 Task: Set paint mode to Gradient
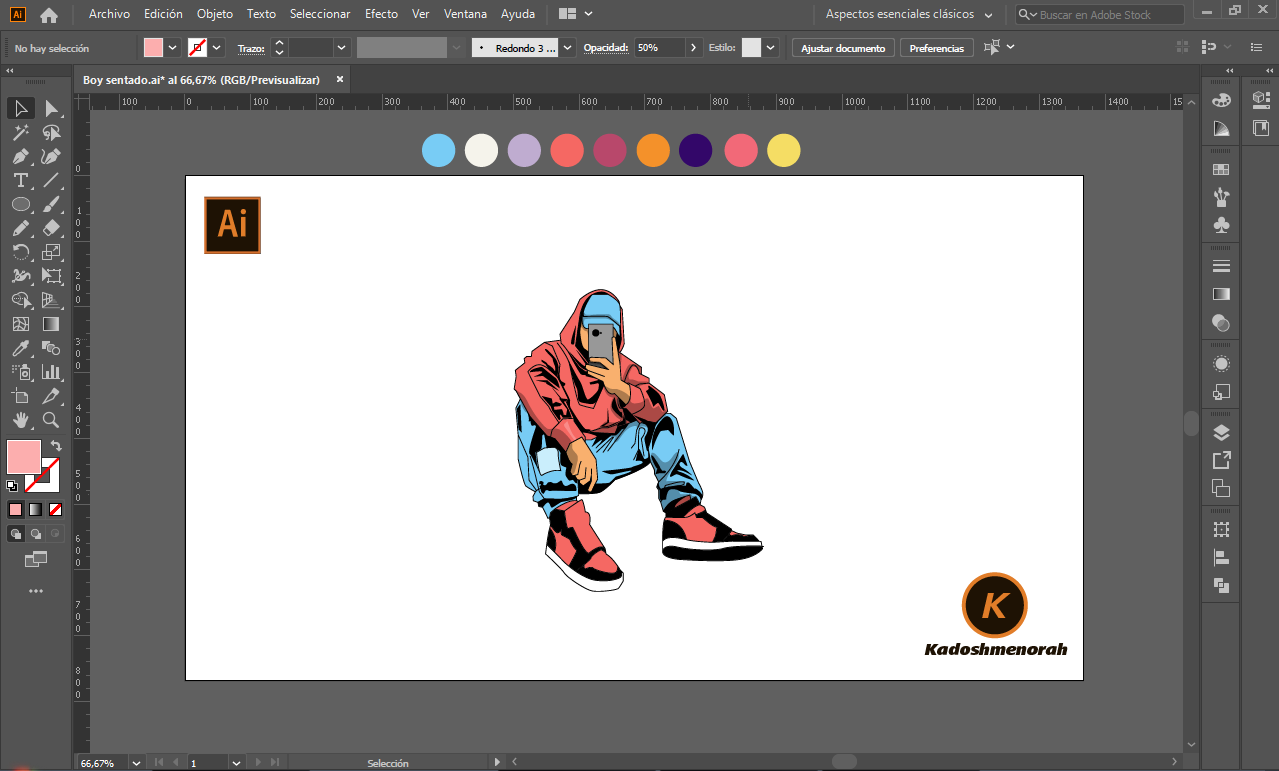[x=36, y=510]
